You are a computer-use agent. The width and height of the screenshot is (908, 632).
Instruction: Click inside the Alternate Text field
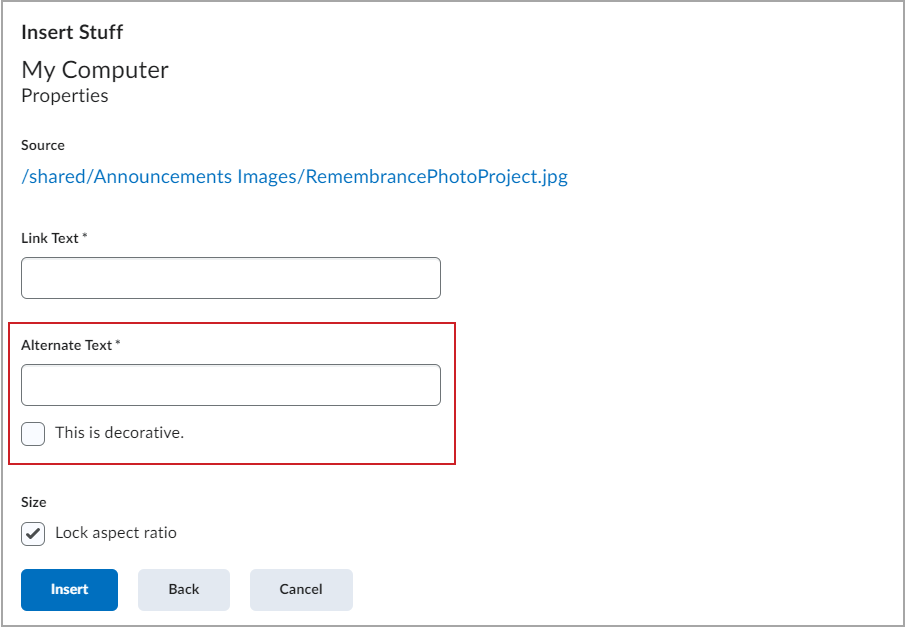coord(230,384)
